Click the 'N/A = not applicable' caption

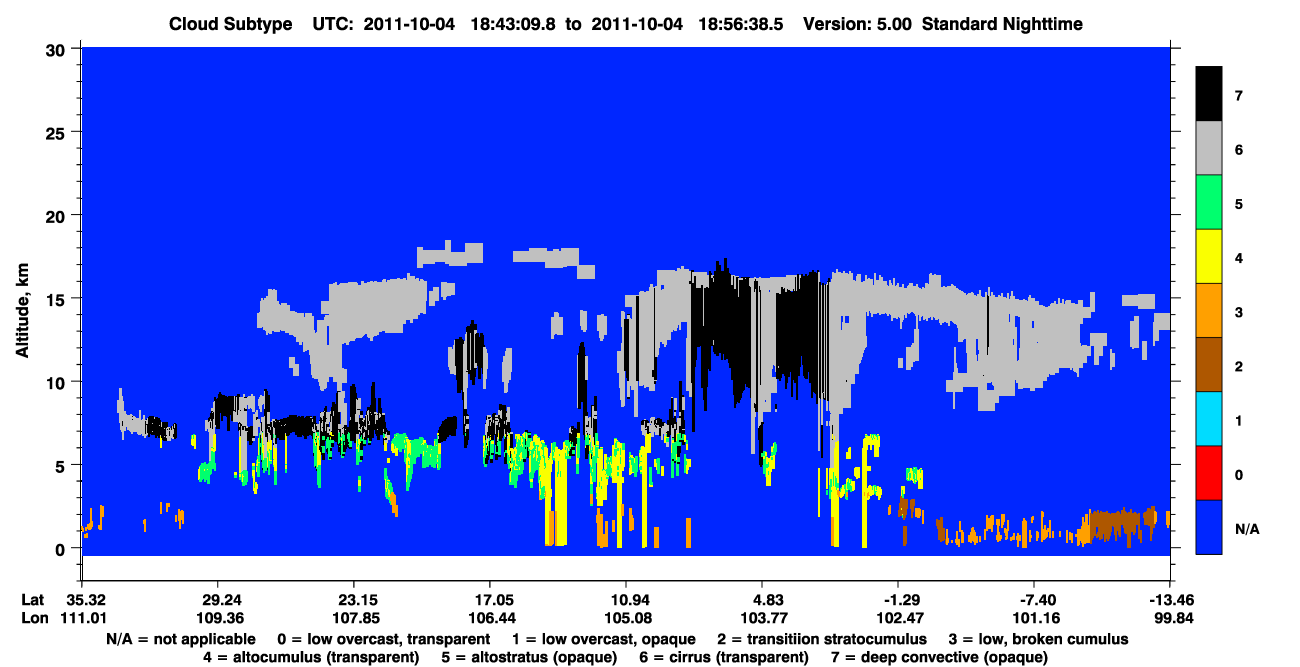pos(179,639)
